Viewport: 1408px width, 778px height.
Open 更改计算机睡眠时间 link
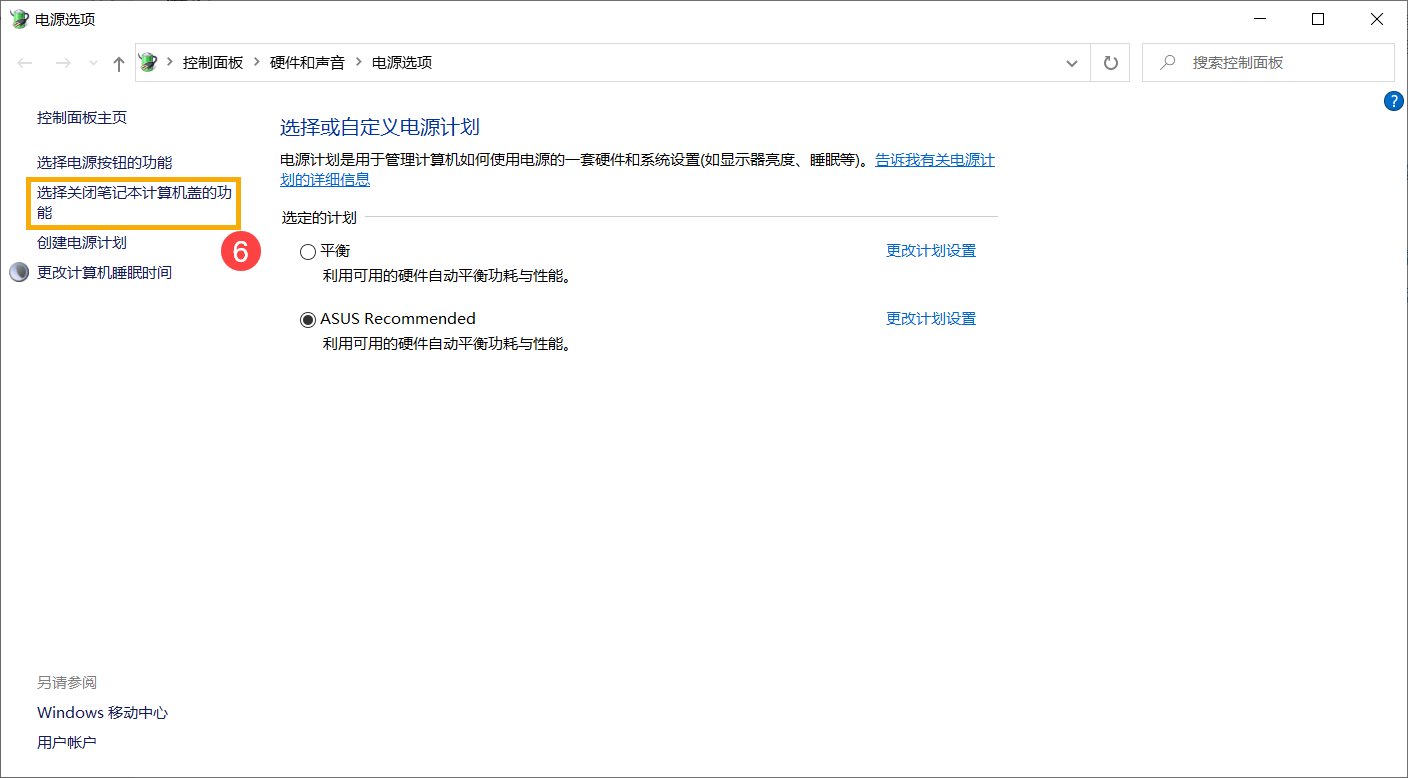(105, 272)
